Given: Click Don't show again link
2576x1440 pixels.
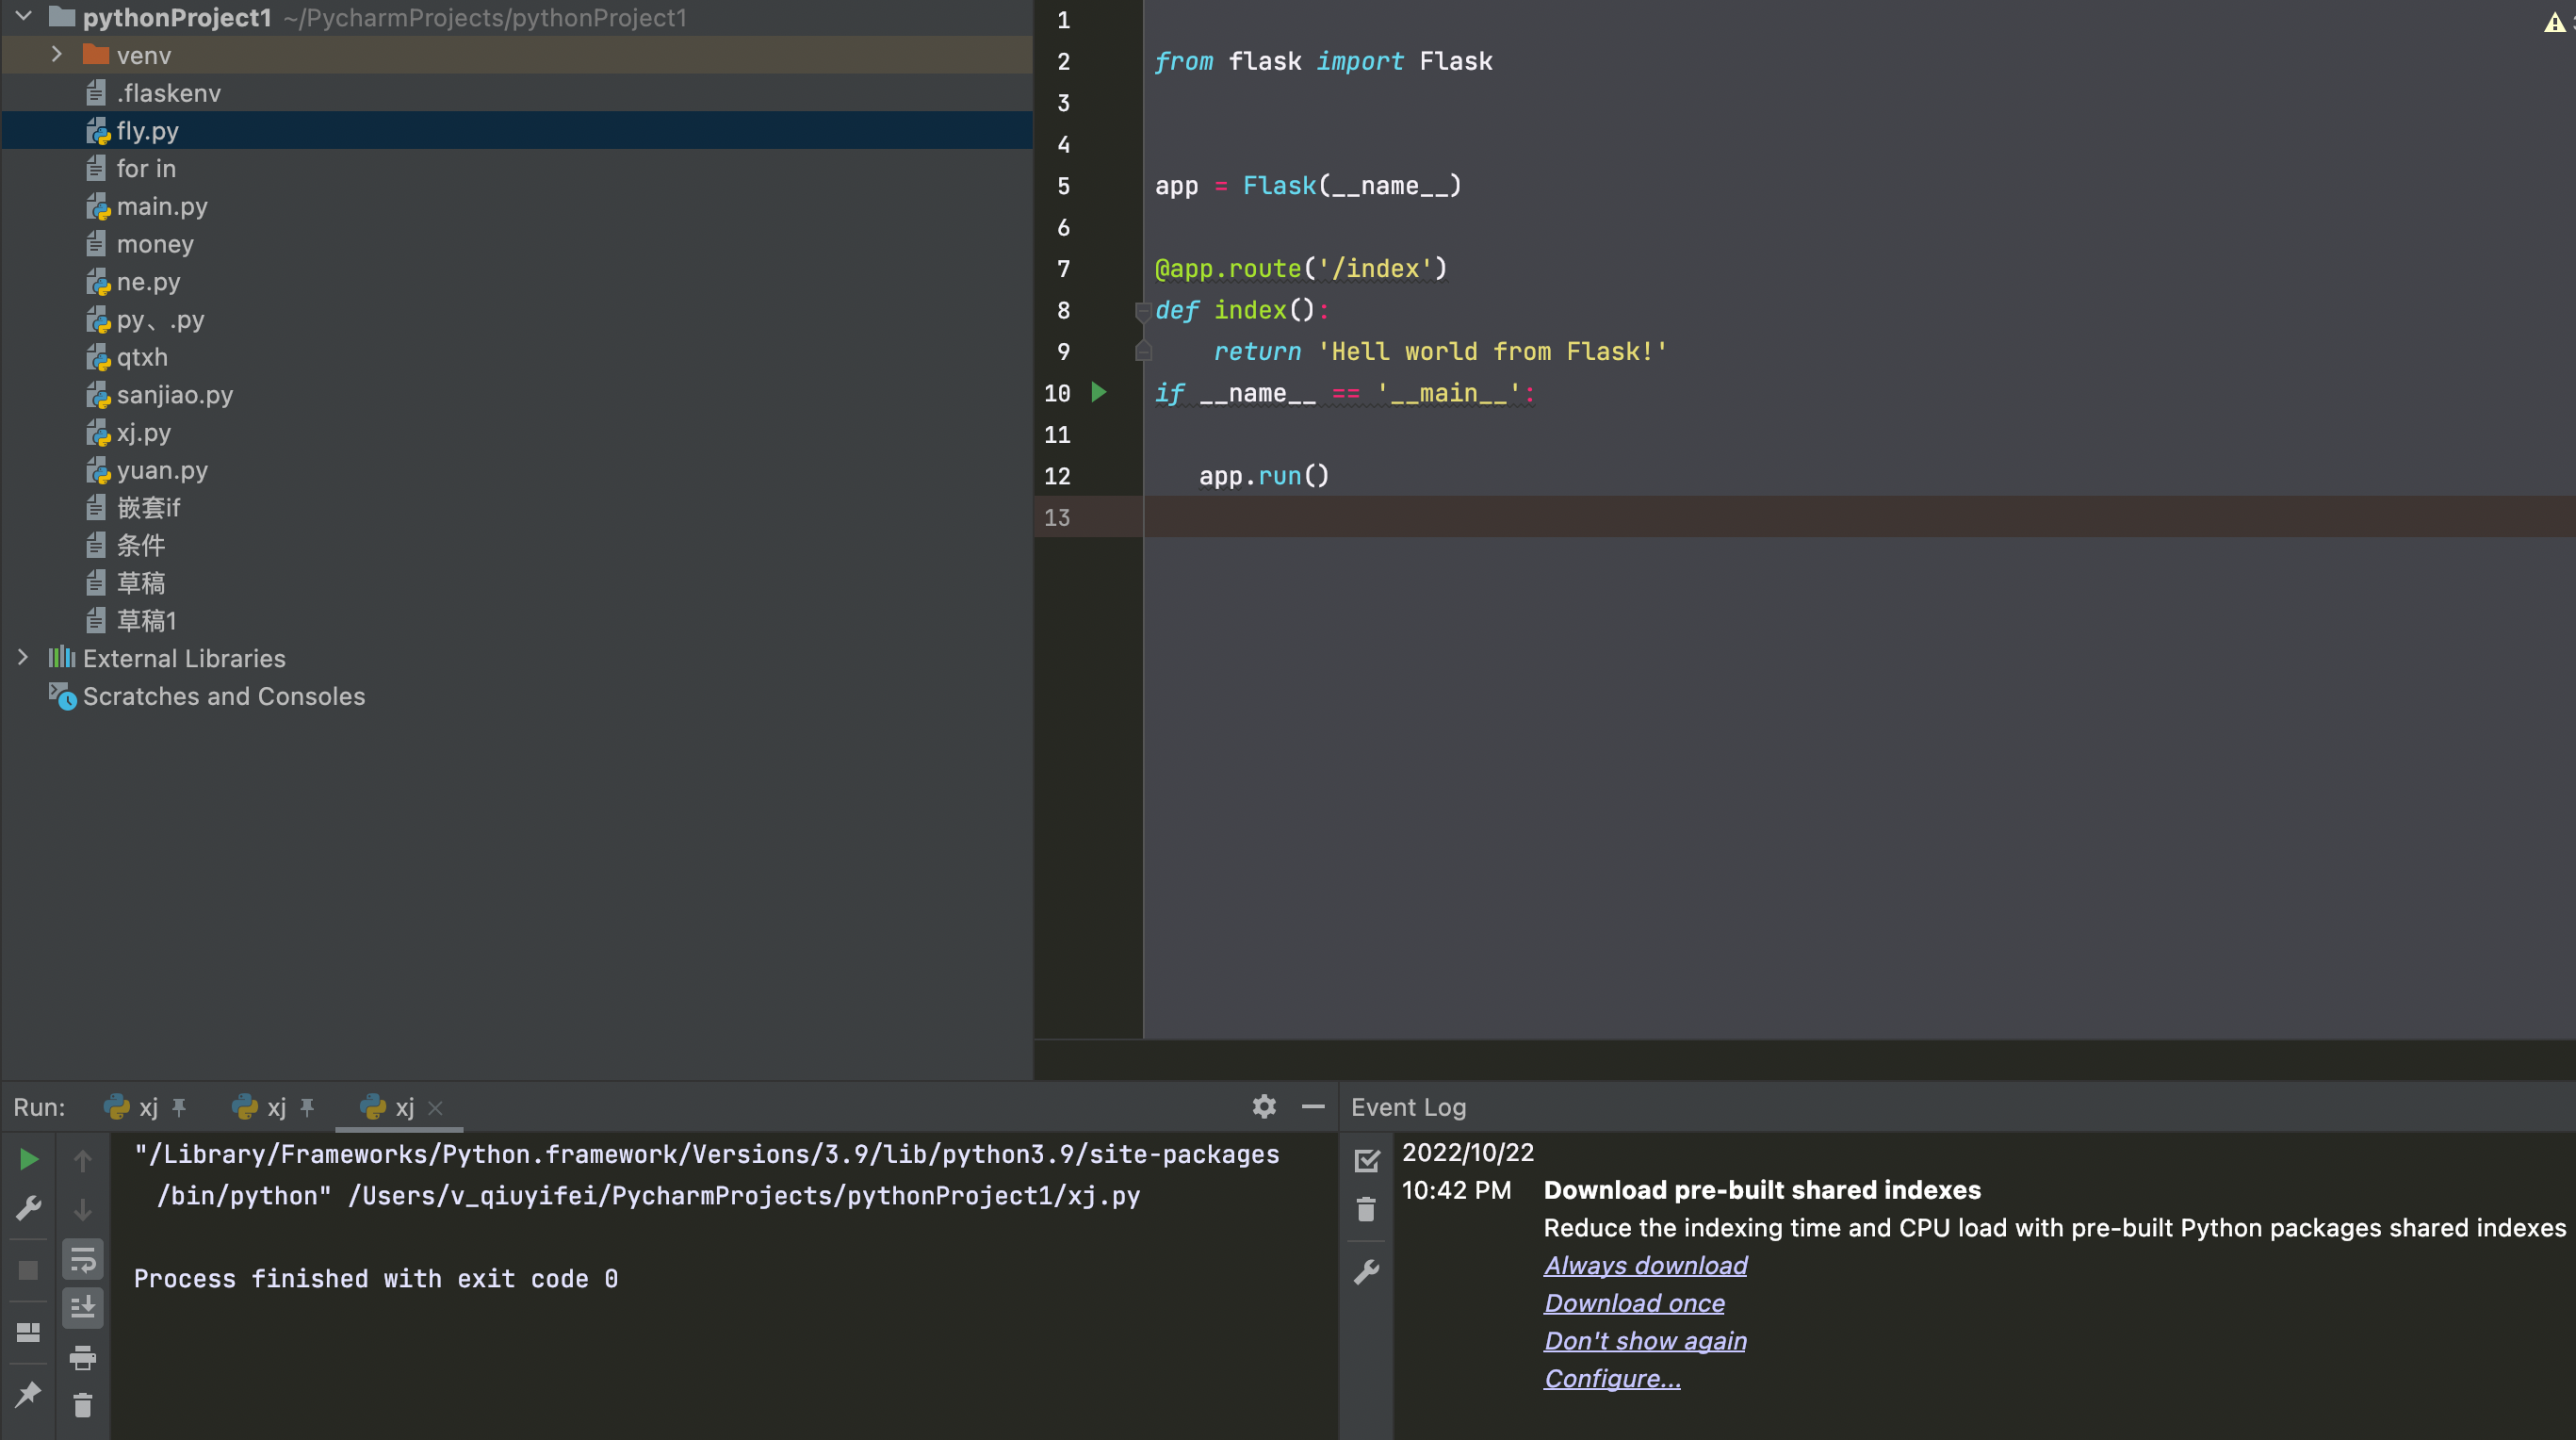Looking at the screenshot, I should [x=1645, y=1340].
